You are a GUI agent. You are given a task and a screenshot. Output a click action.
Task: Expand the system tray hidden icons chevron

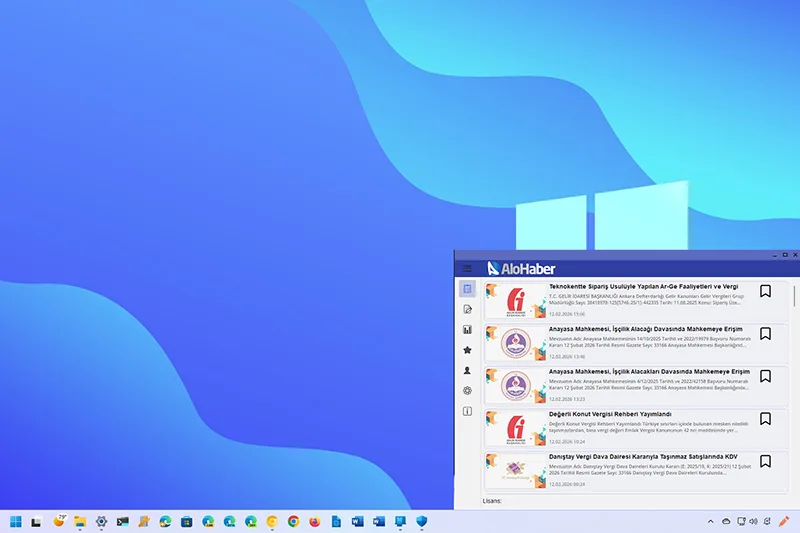click(710, 522)
